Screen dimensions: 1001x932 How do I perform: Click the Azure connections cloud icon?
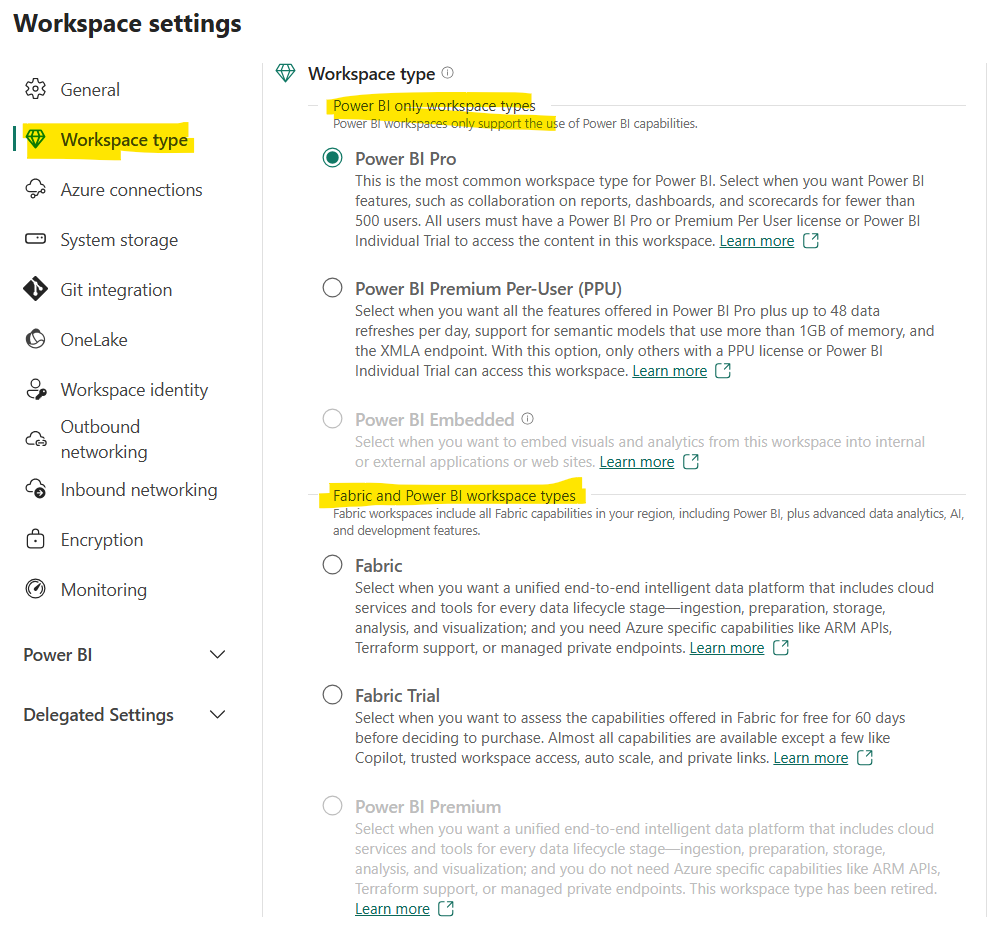[x=36, y=189]
